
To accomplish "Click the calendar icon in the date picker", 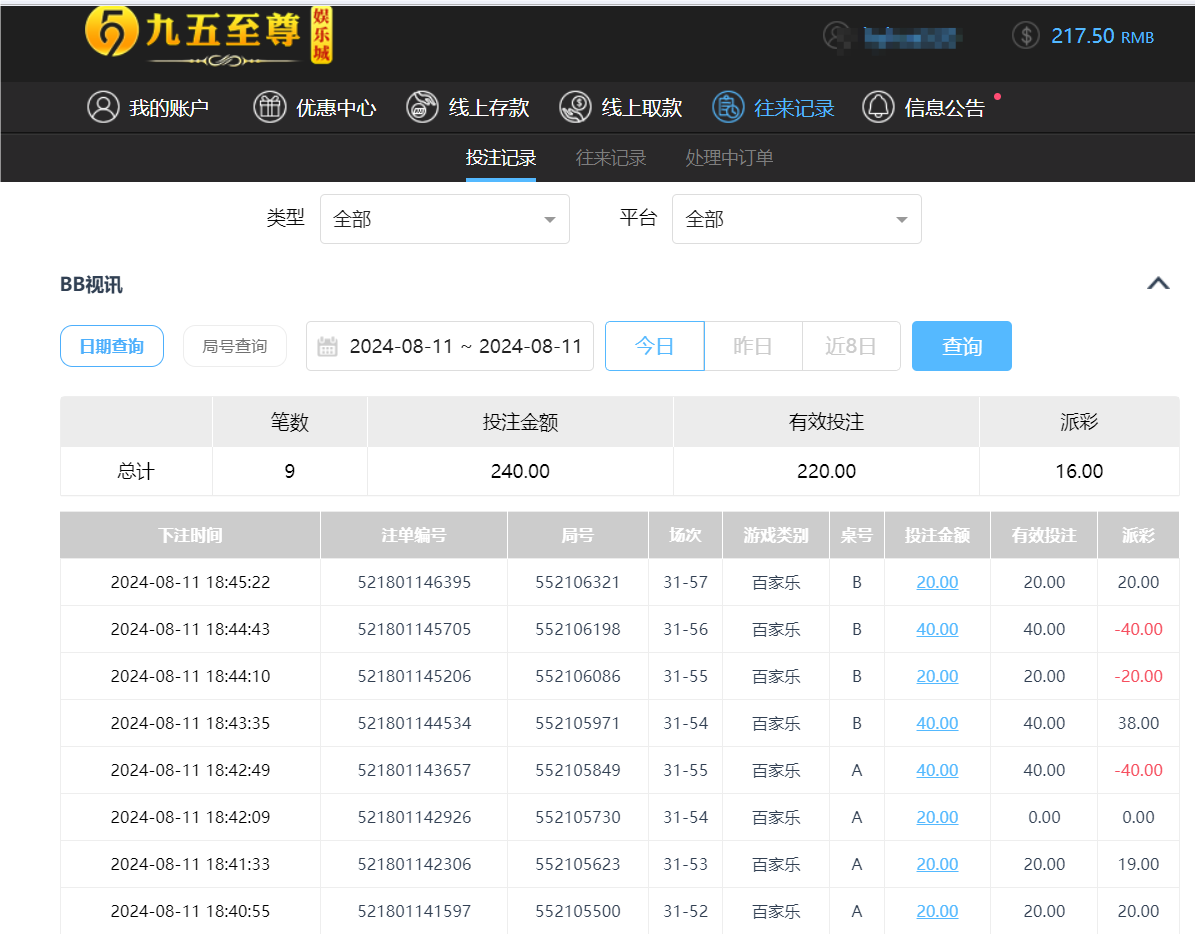I will (x=330, y=345).
